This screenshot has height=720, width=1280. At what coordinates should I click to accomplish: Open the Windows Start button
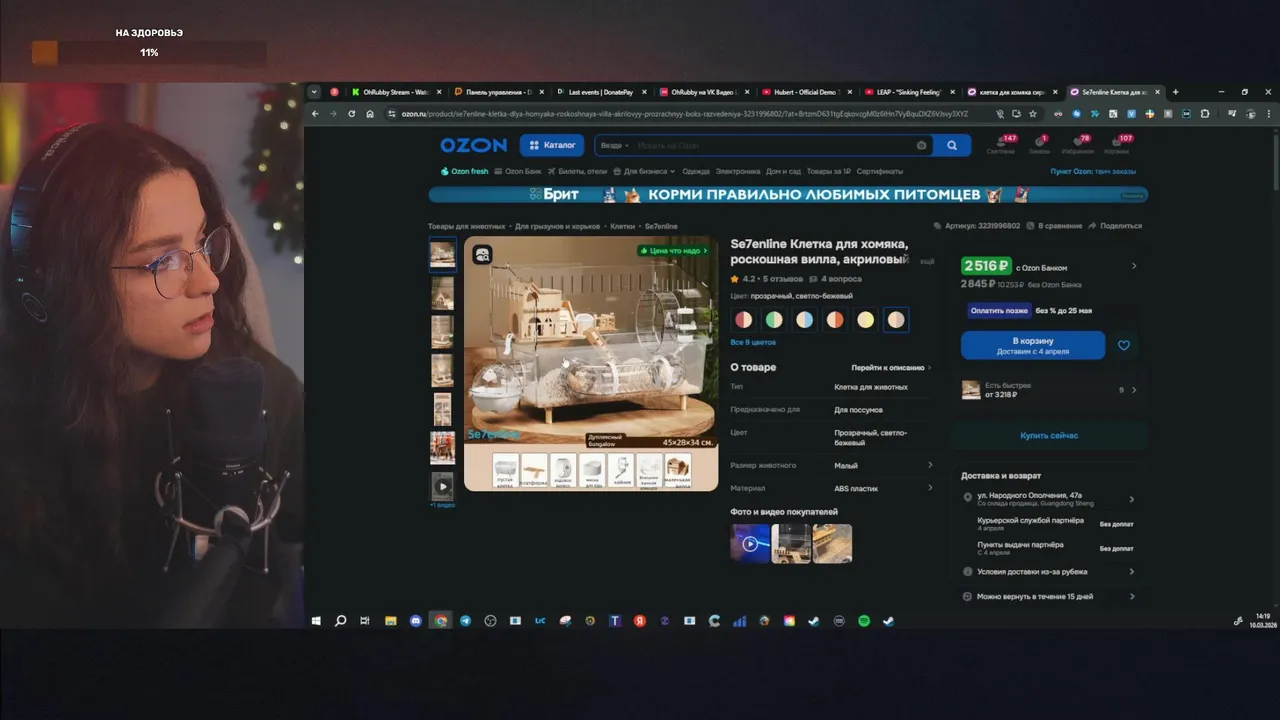[316, 621]
